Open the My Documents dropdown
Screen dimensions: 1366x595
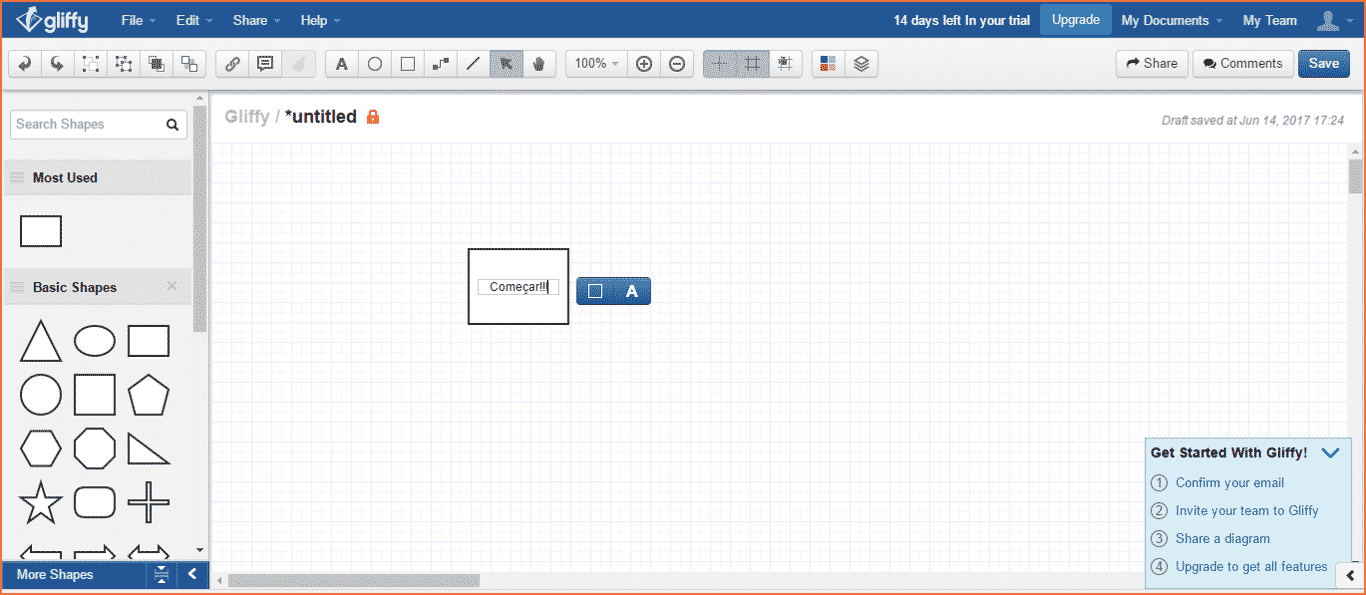pos(1172,20)
